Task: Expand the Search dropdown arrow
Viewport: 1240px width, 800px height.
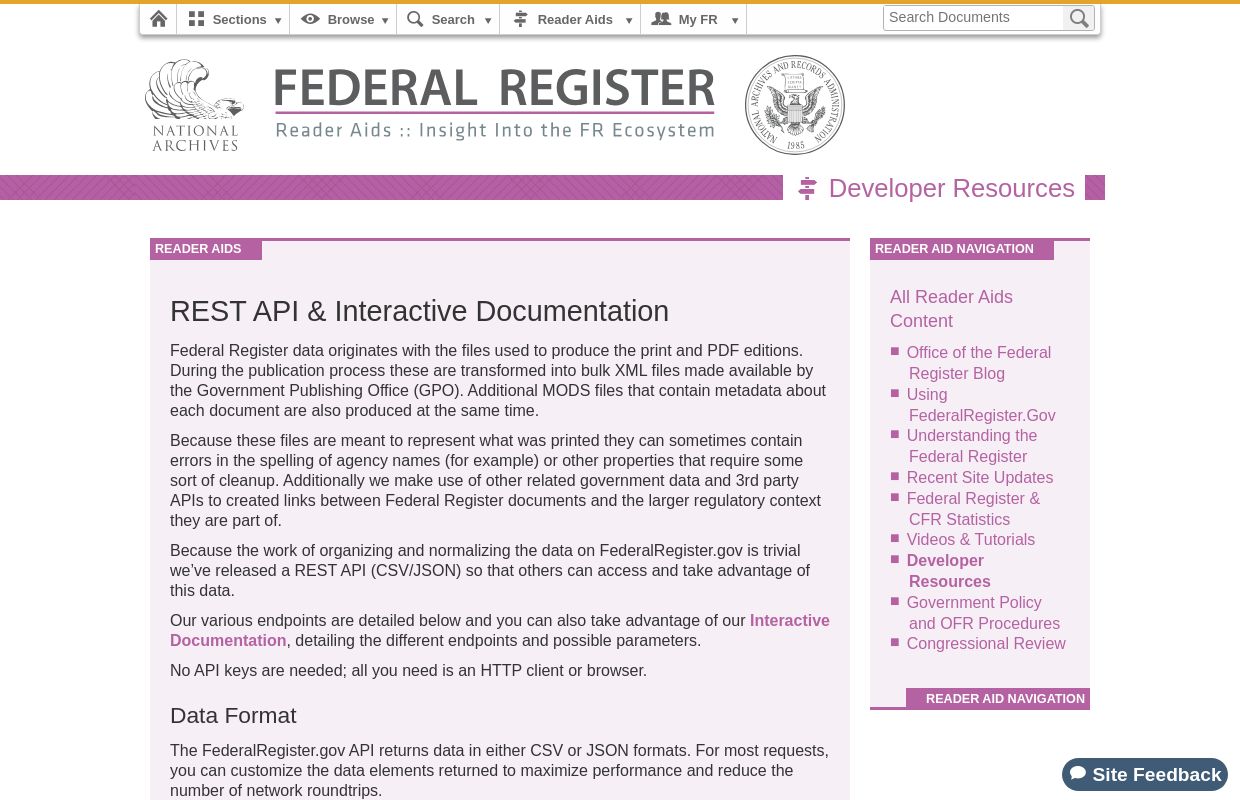Action: click(488, 21)
